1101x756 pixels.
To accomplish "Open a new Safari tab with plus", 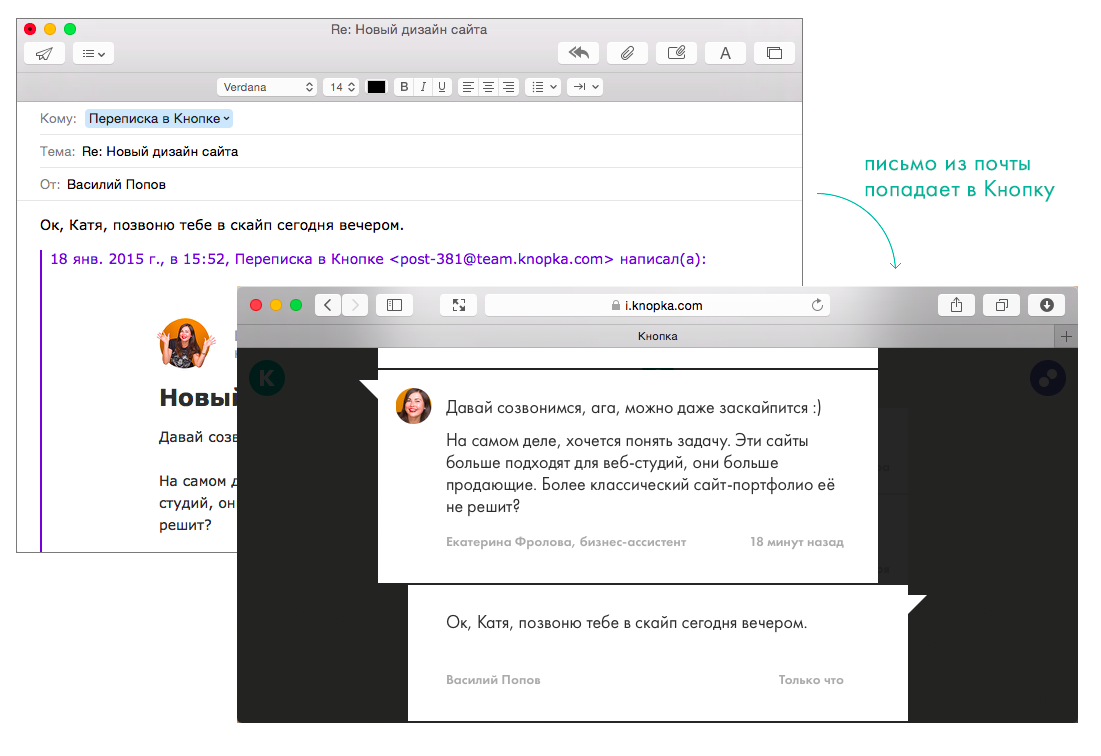I will pyautogui.click(x=1066, y=336).
